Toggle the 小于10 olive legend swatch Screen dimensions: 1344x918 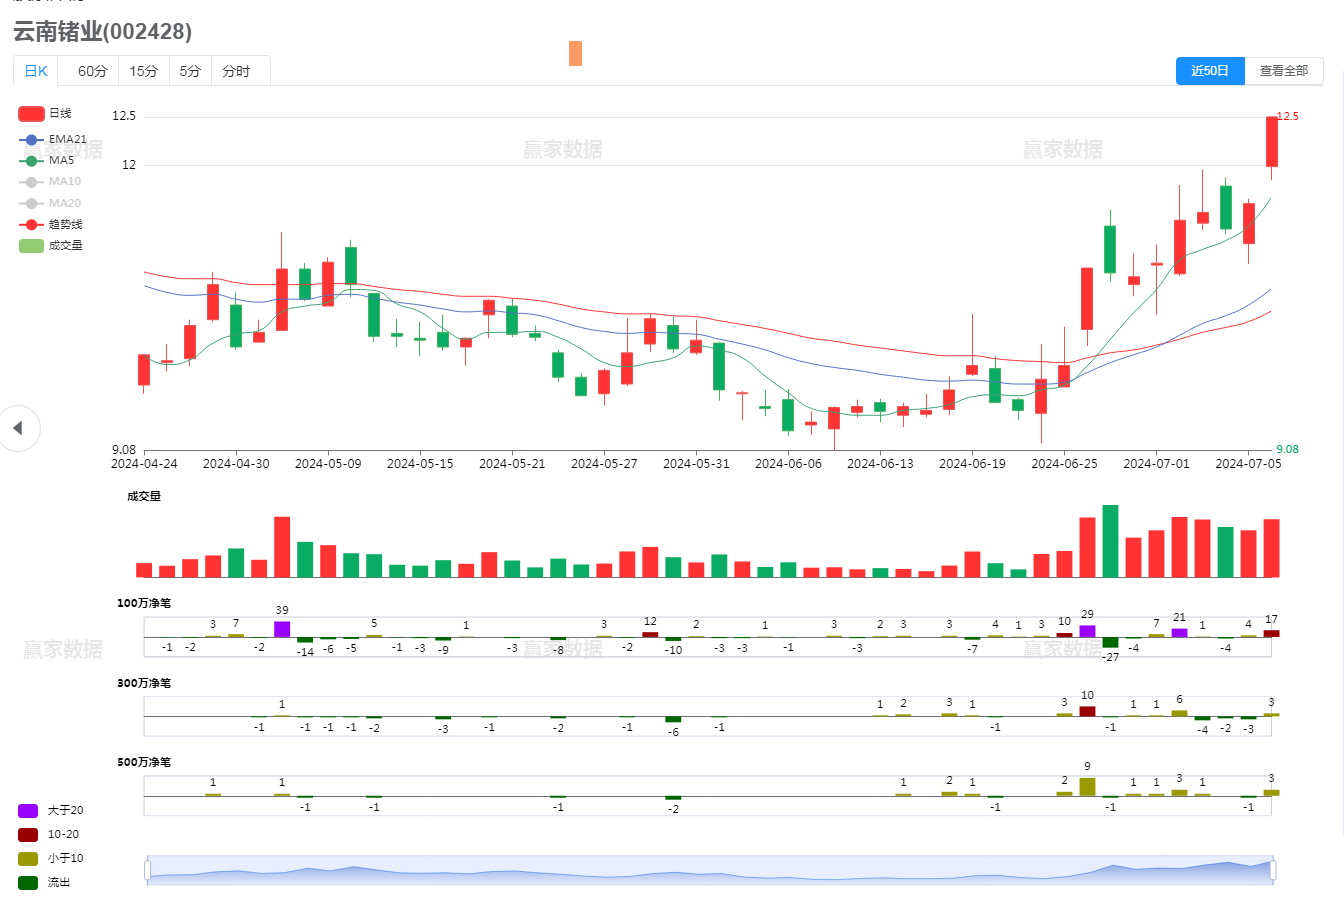28,858
